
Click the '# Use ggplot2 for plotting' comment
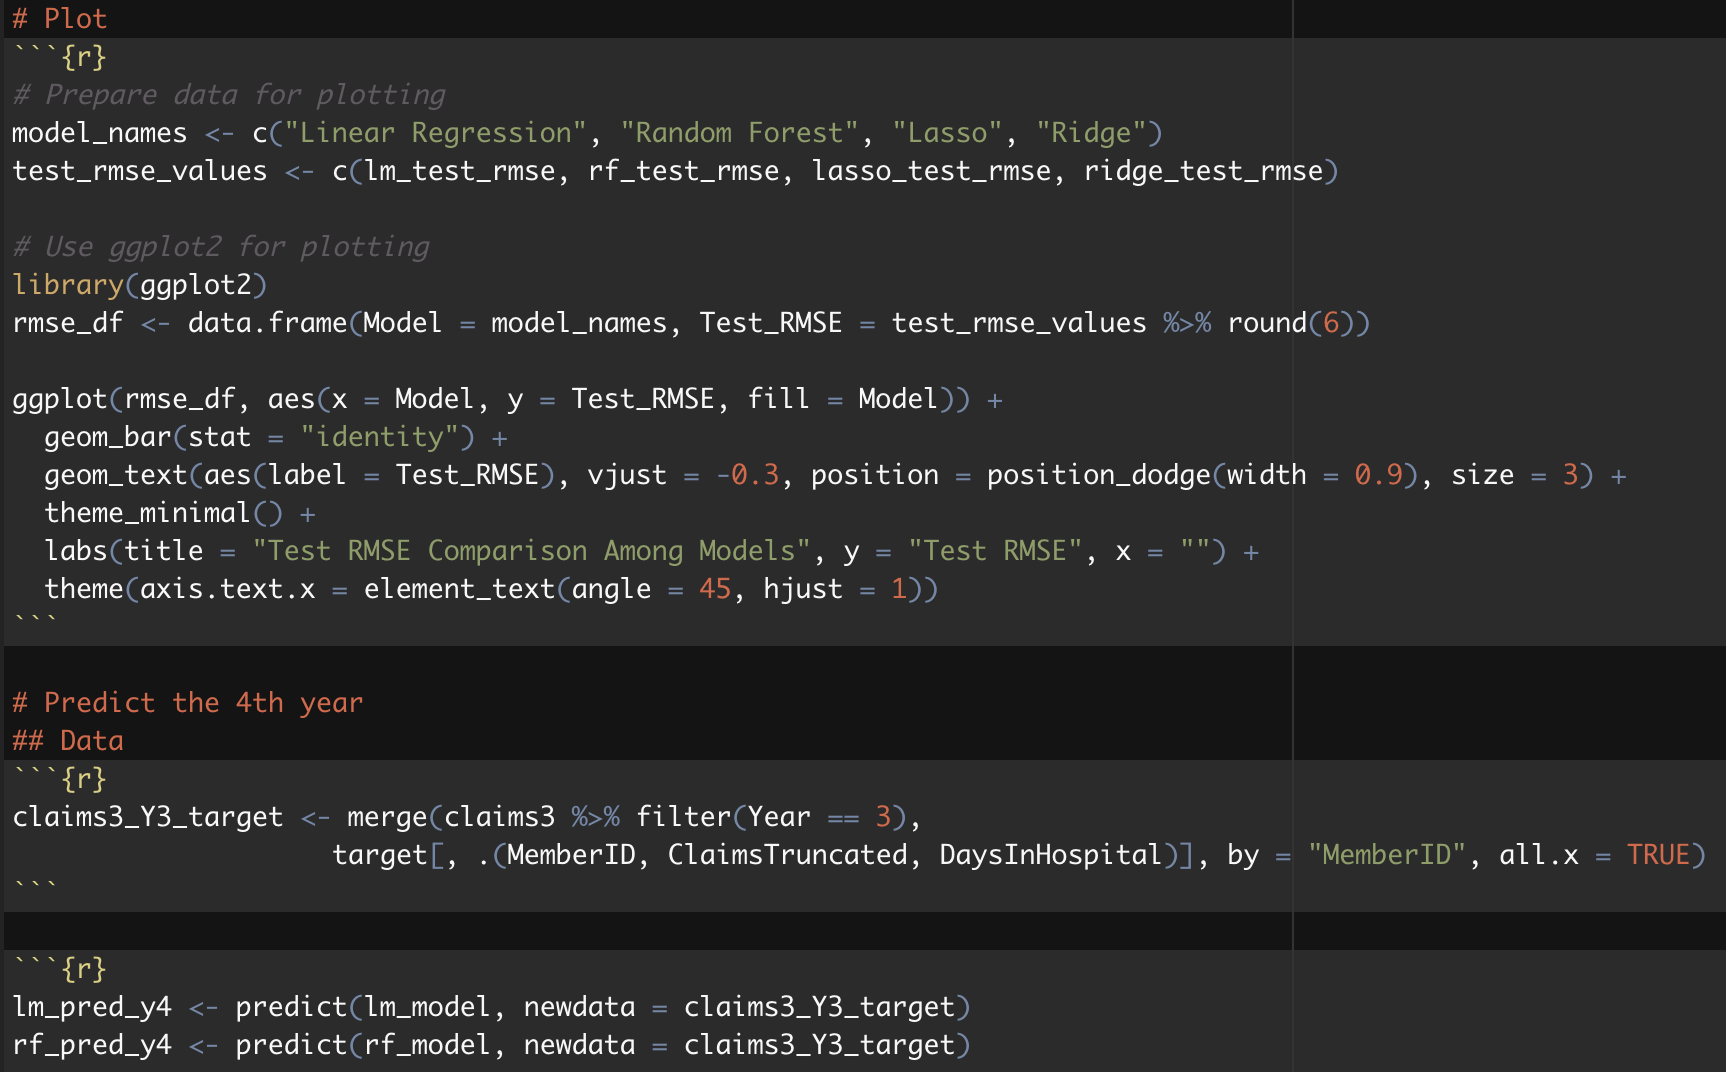(x=221, y=247)
